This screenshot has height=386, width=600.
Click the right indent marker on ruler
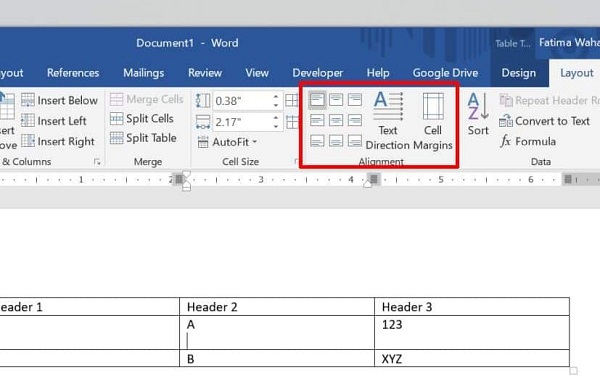367,184
